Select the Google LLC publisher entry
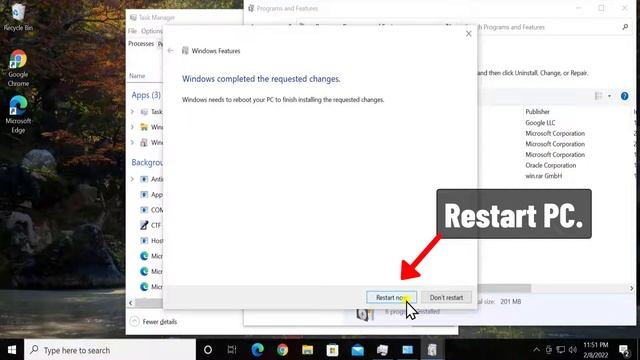The image size is (640, 360). tap(540, 123)
